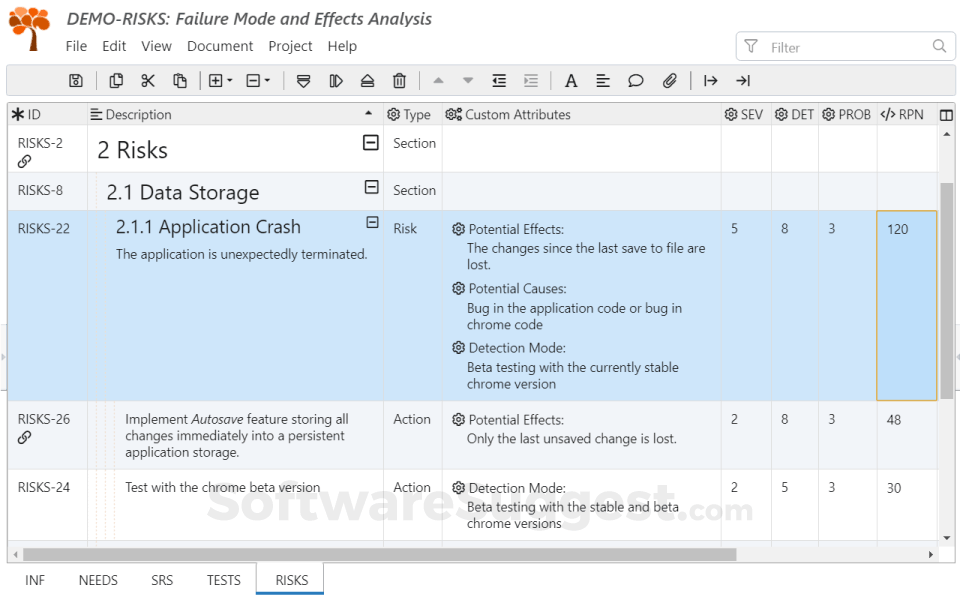This screenshot has width=960, height=600.
Task: Click the Filter input field
Action: pos(845,47)
